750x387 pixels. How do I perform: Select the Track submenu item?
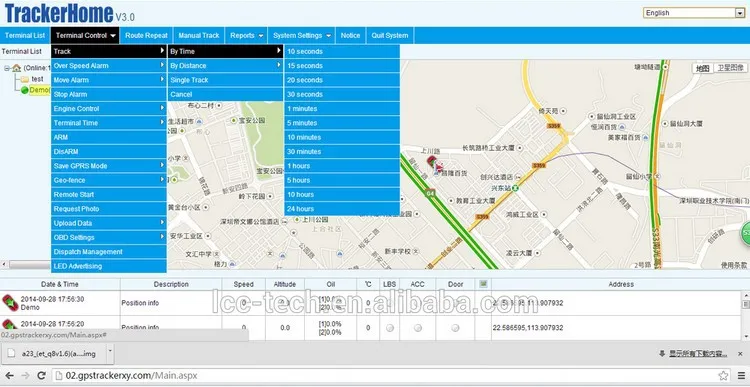pos(109,51)
